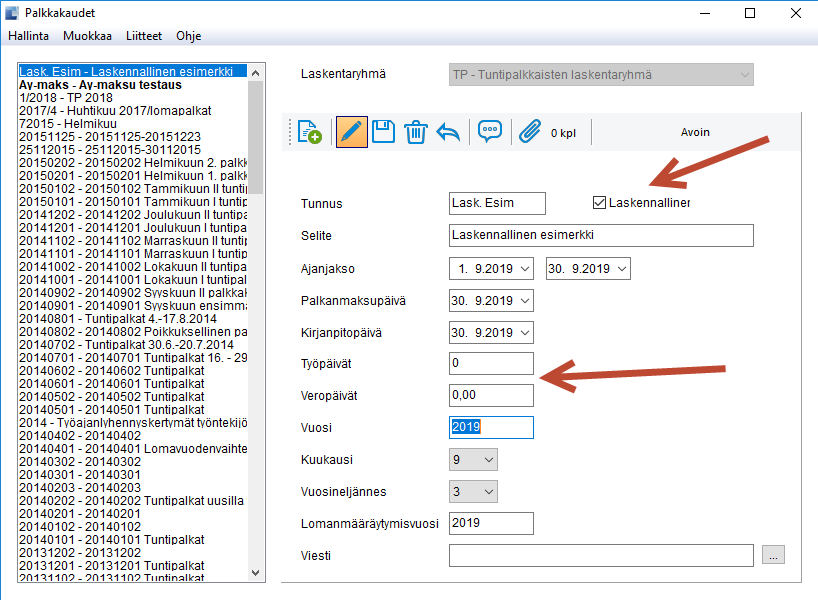Screen dimensions: 818x600
Task: Select '20151125 - 20151125-20151223' row
Action: point(133,137)
